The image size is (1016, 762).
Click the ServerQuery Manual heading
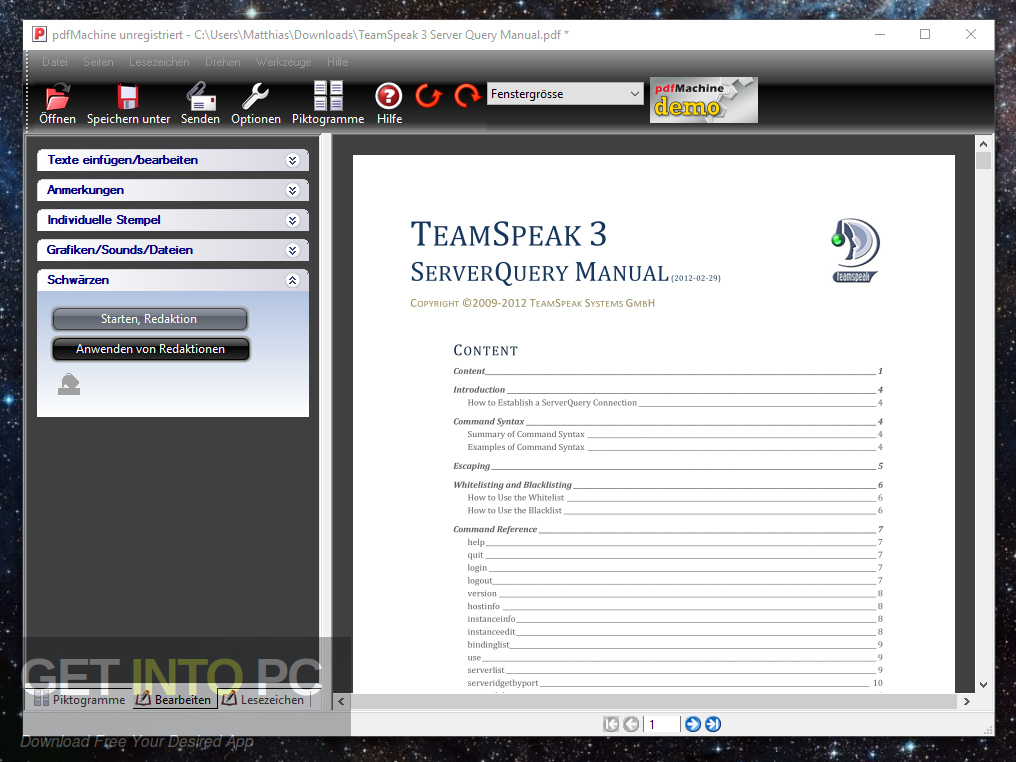click(x=539, y=272)
